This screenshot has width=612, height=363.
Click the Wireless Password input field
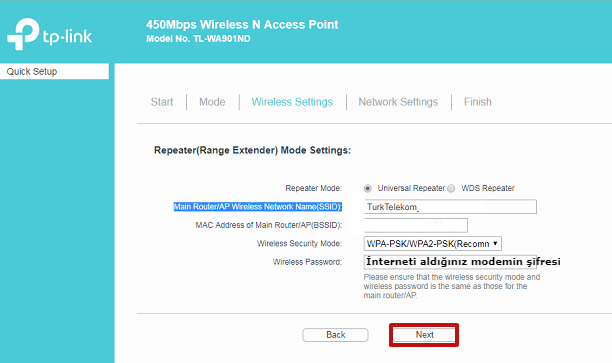click(x=450, y=262)
